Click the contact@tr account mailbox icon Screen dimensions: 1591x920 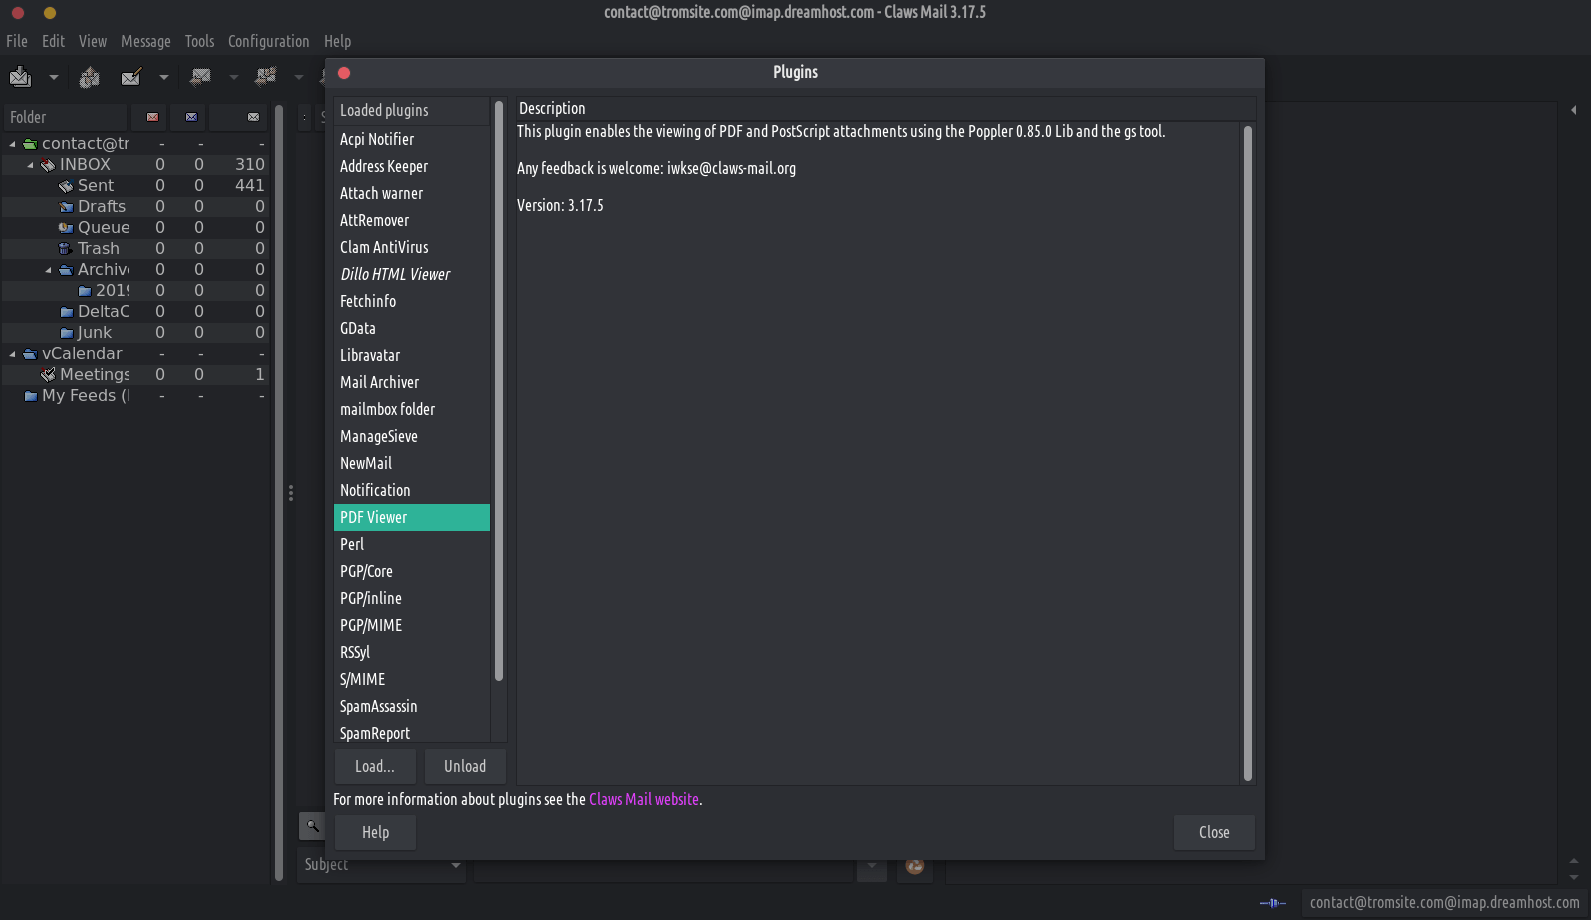[x=30, y=144]
